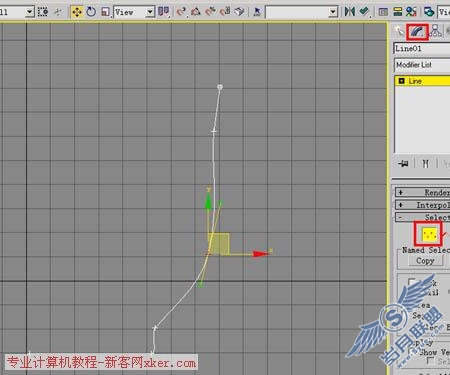Open the Layer Manager icon
Image resolution: width=450 pixels, height=375 pixels.
tap(383, 12)
